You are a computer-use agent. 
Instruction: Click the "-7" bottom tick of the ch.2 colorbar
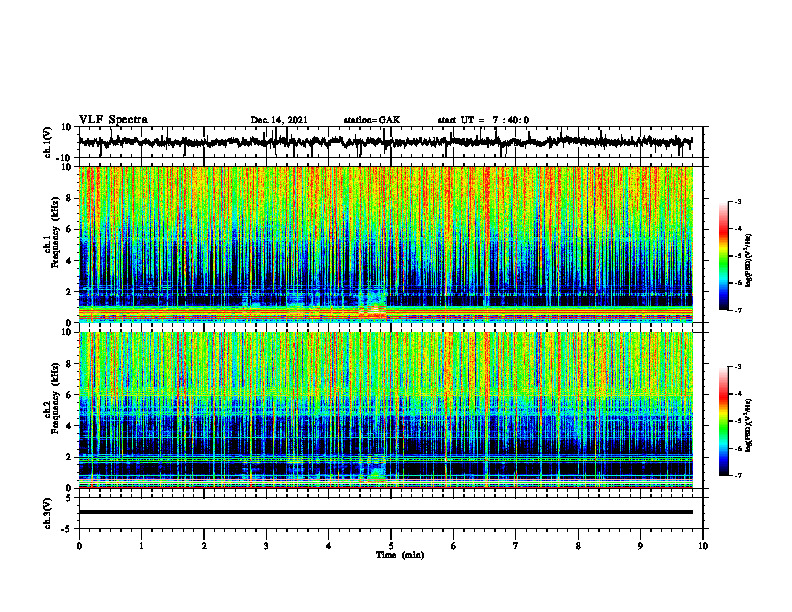[737, 476]
